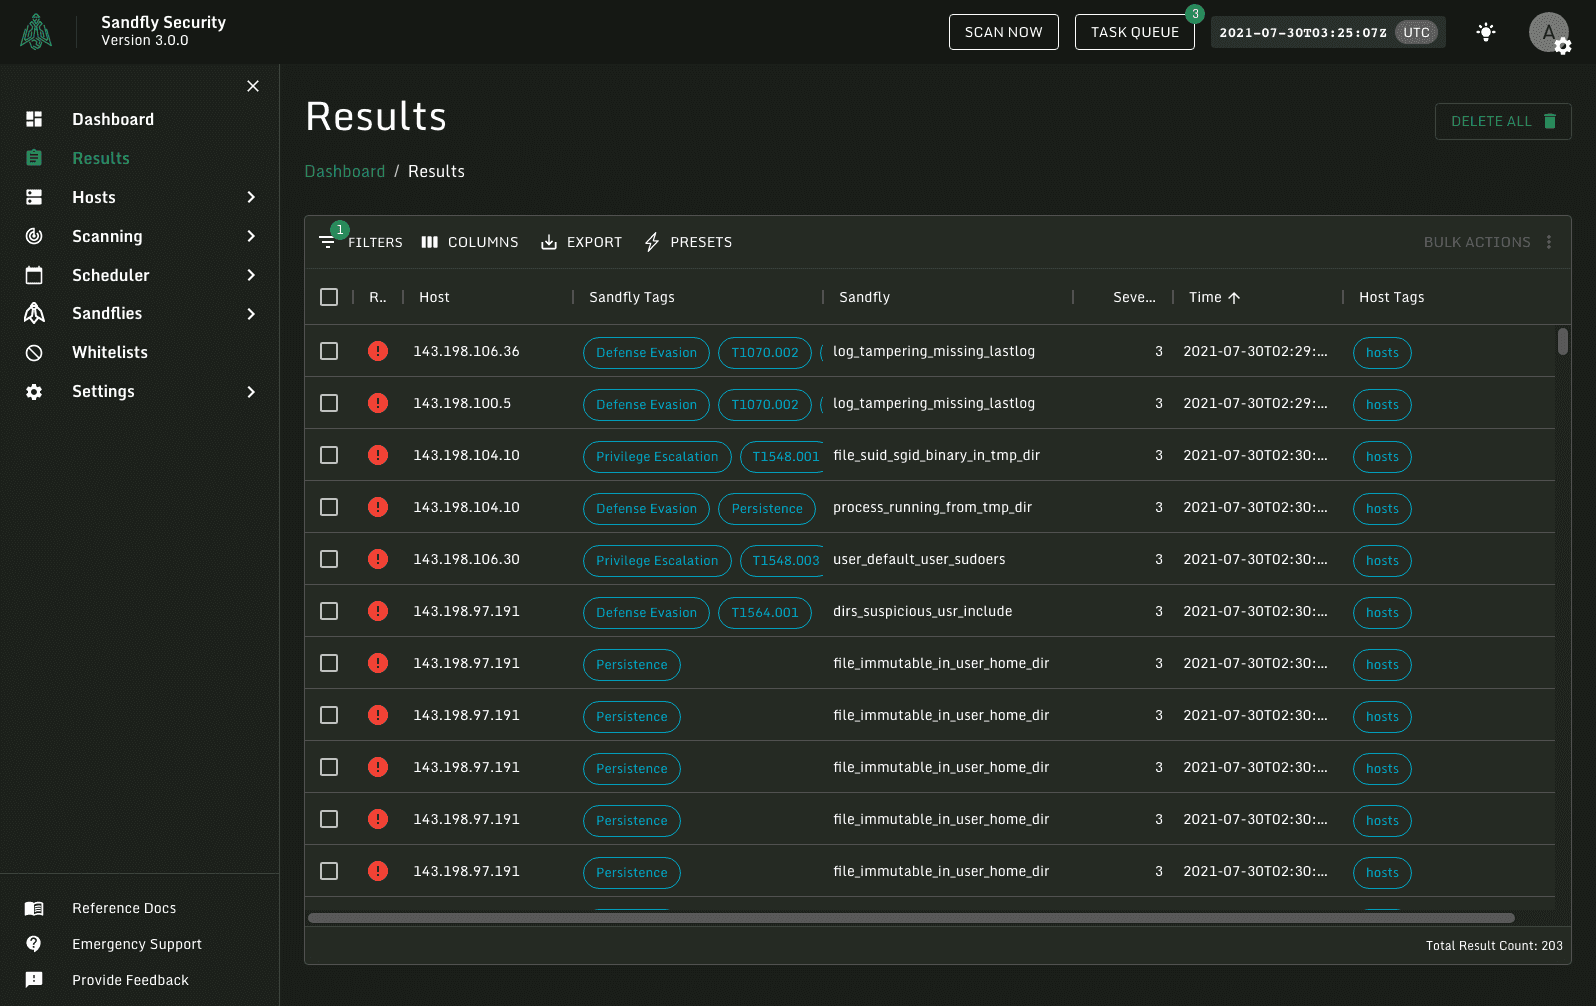Click Persistence tag in process_running_from_tmp_dir row
The height and width of the screenshot is (1006, 1596).
tap(767, 509)
